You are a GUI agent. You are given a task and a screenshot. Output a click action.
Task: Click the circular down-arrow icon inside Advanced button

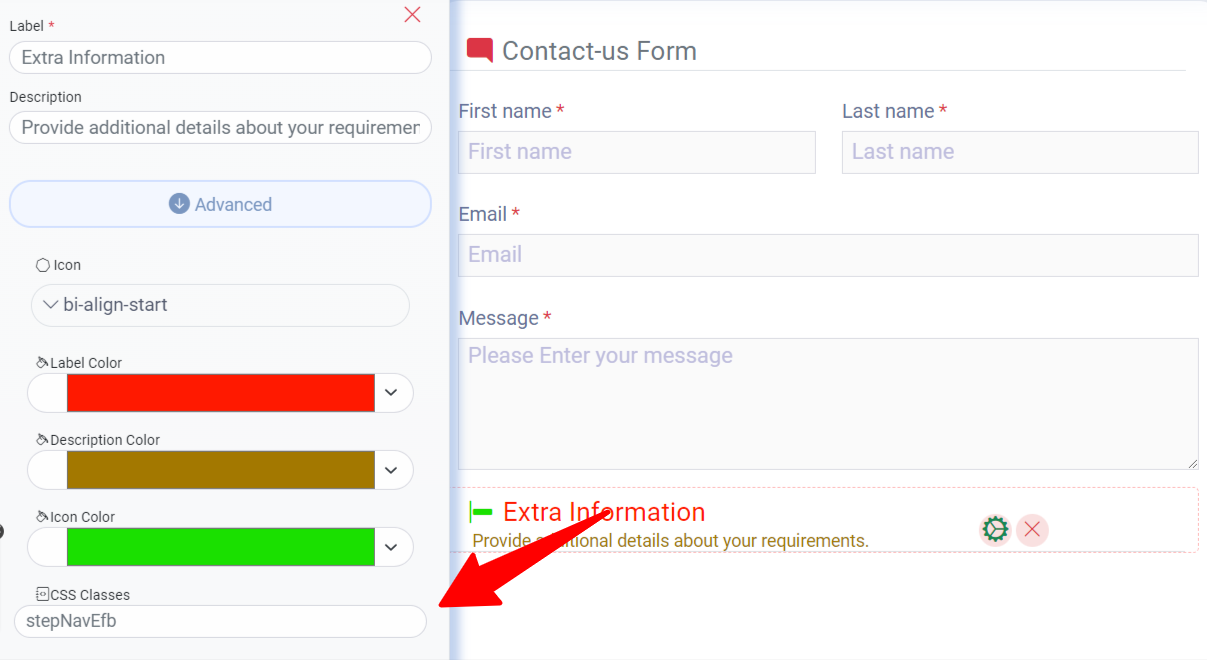tap(177, 203)
